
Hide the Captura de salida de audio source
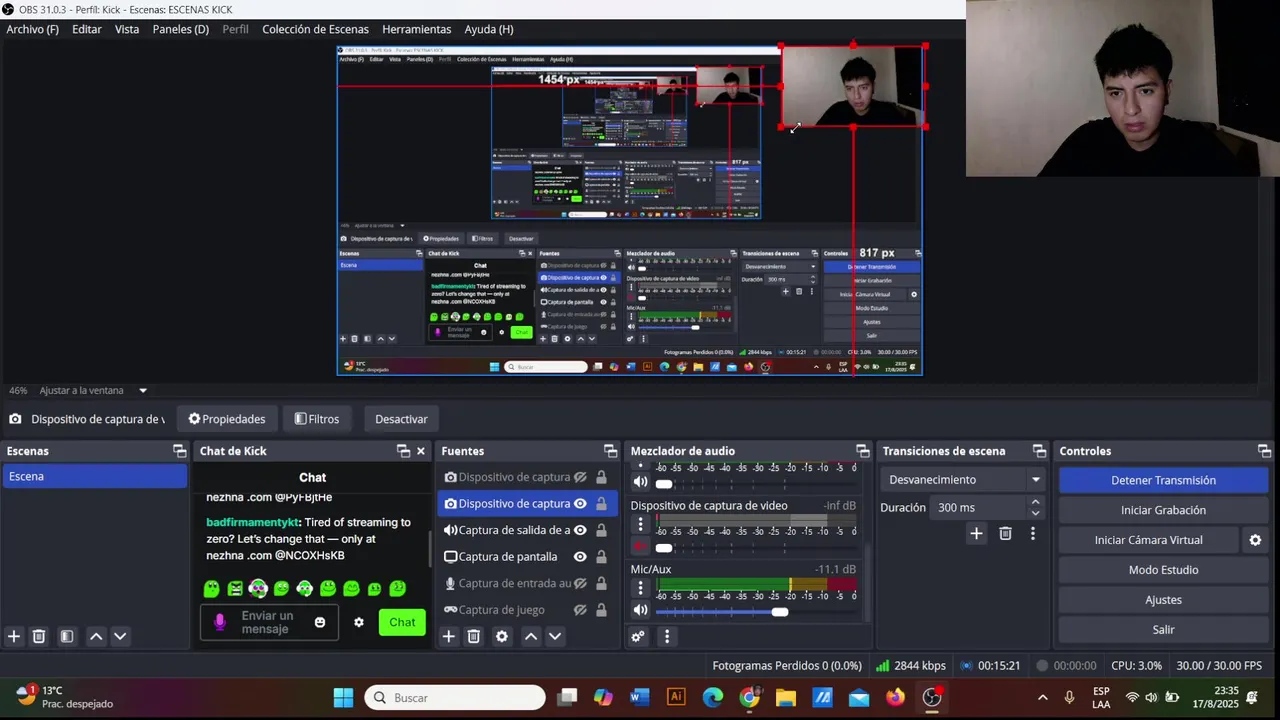tap(580, 530)
